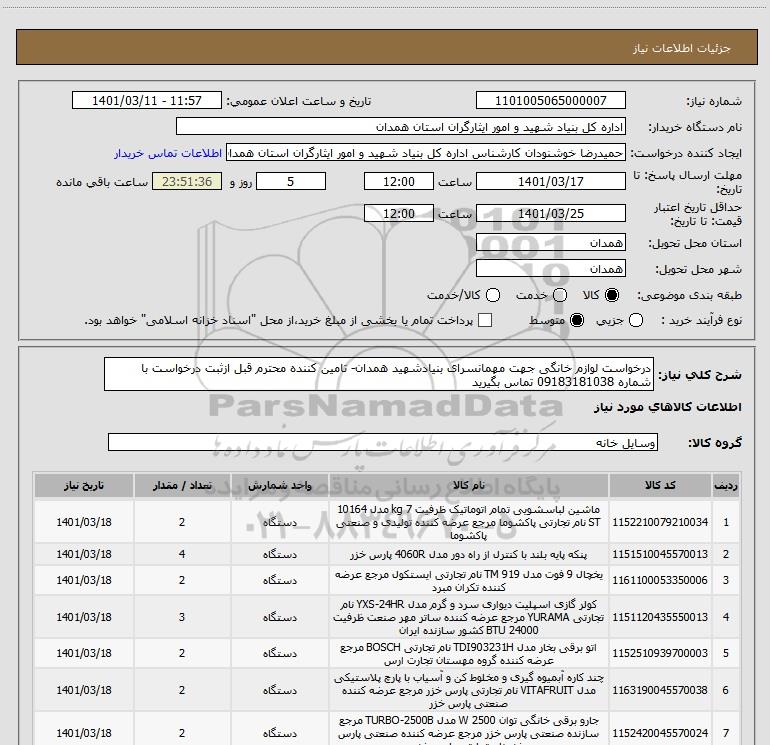Click the یخچال 9 فوت item name

coord(468,580)
